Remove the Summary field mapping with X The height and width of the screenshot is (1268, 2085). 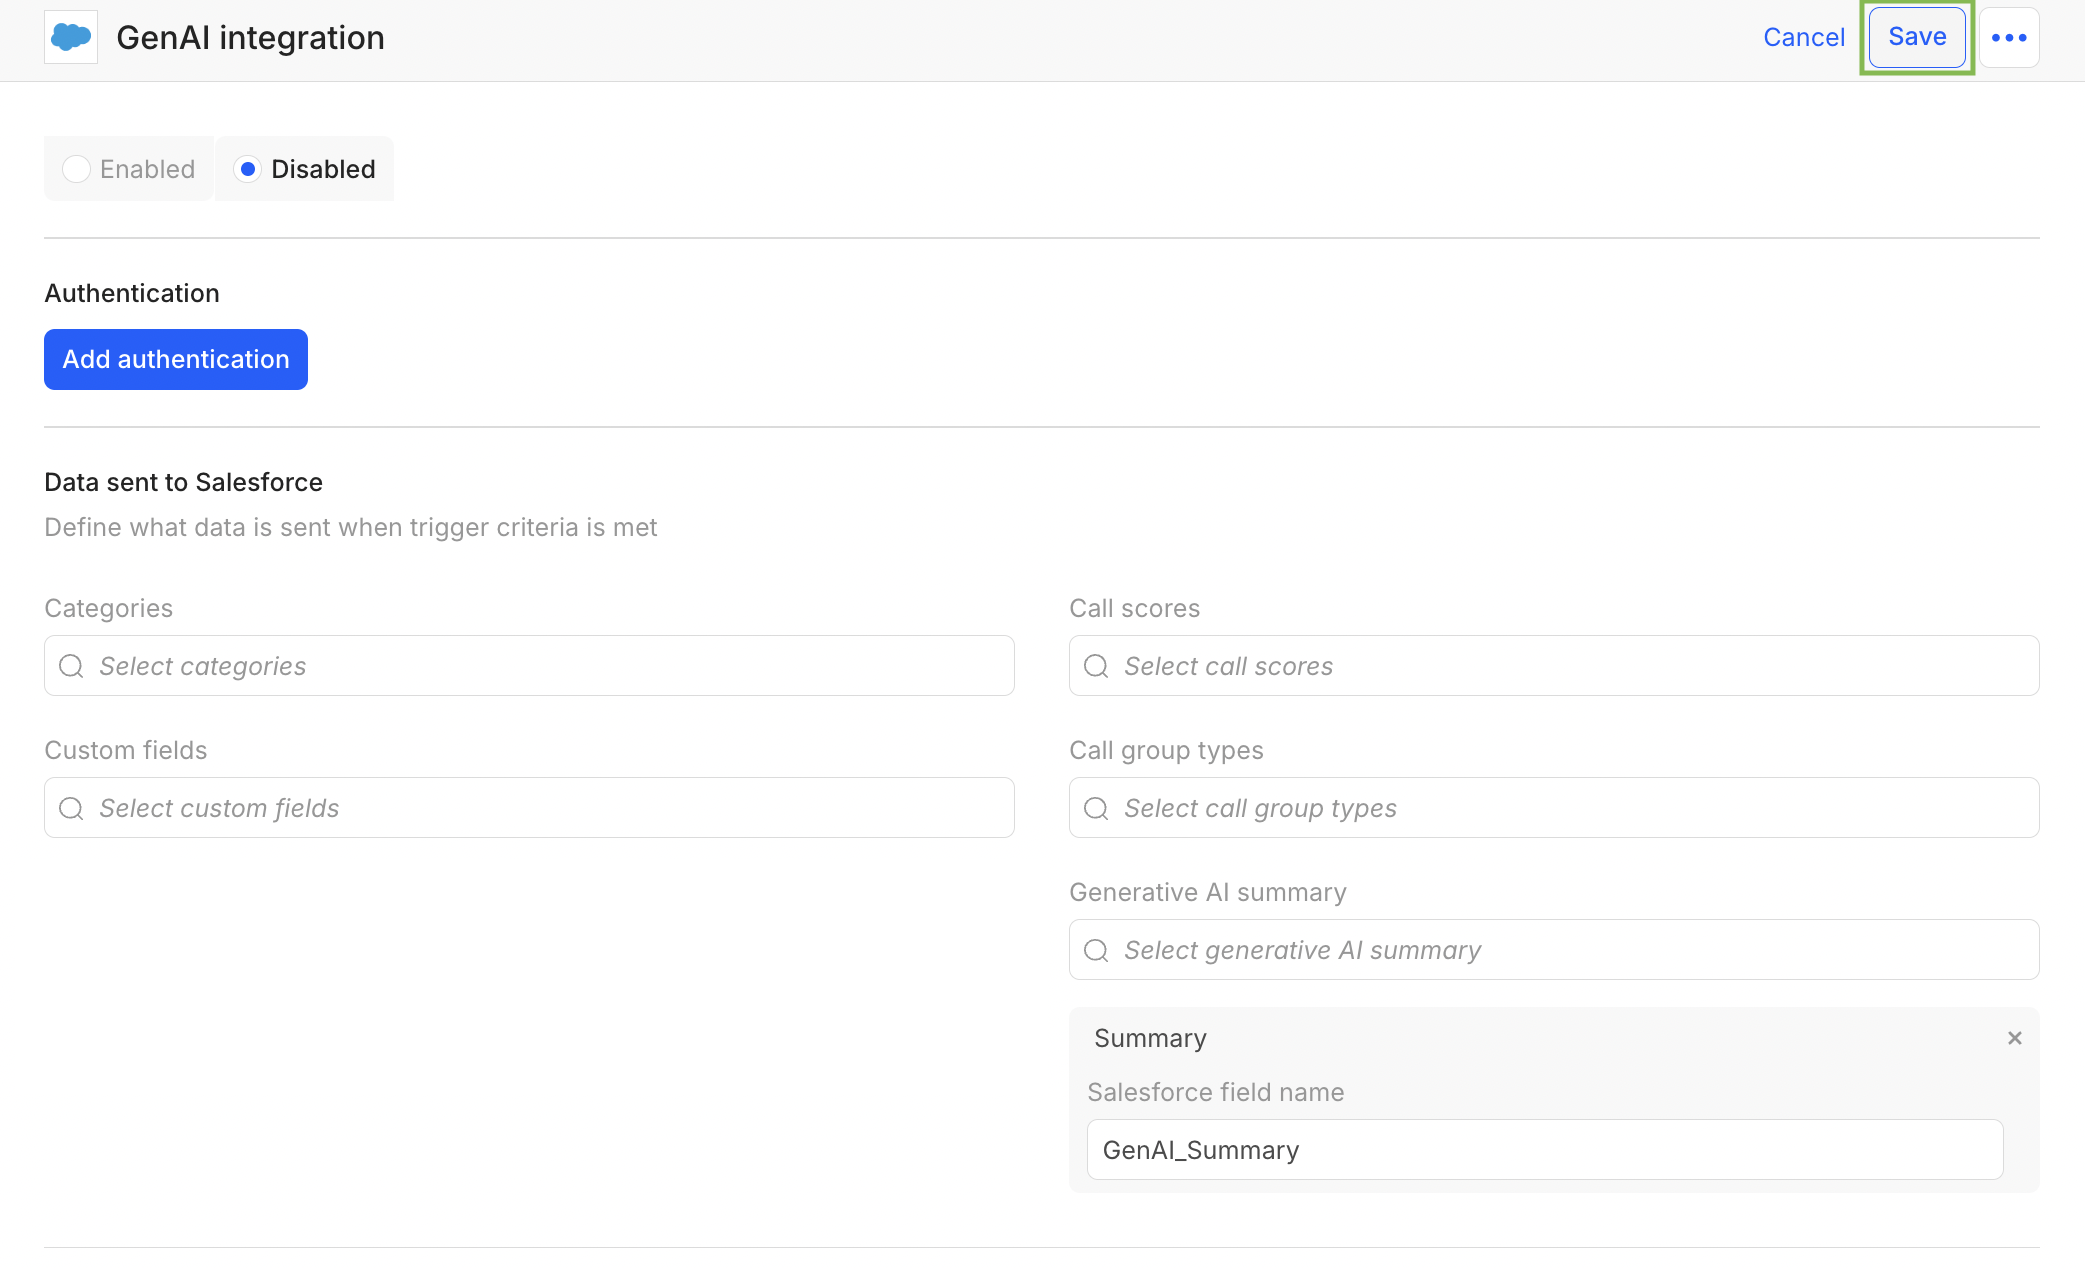(x=2015, y=1038)
